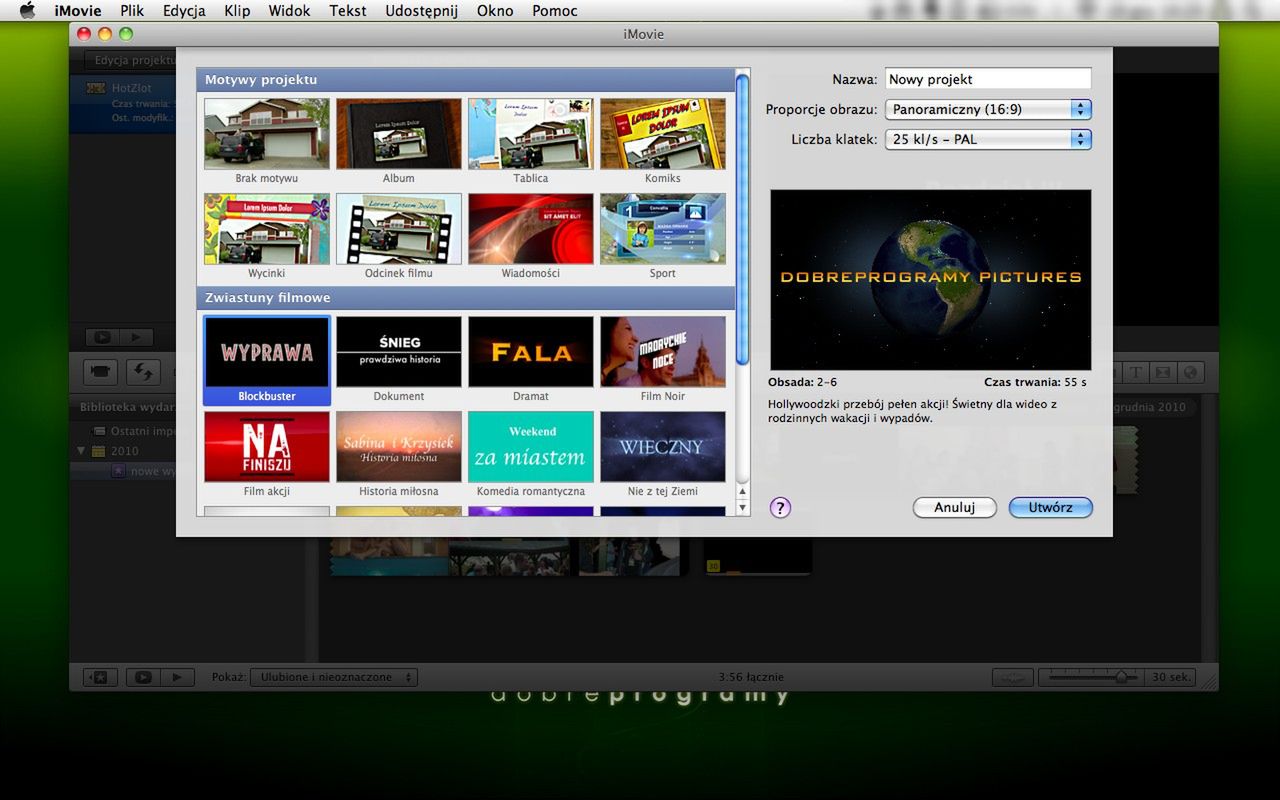1280x800 pixels.
Task: Click the swap events and projects icon
Action: click(143, 372)
